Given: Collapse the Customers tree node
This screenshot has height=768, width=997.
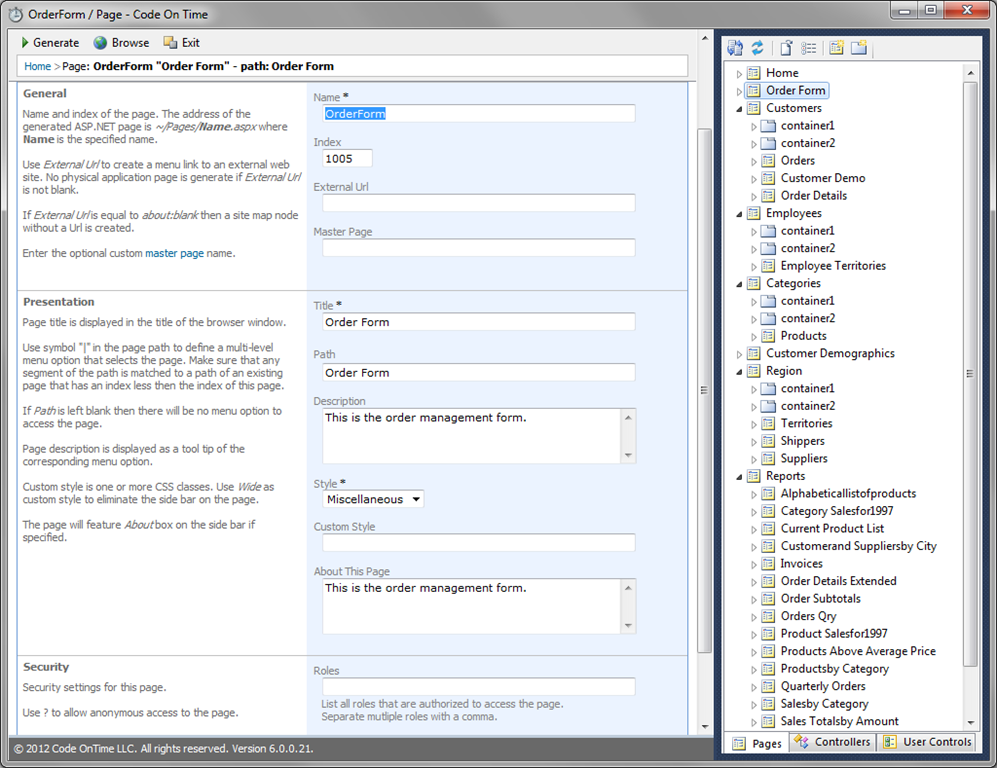Looking at the screenshot, I should coord(739,109).
